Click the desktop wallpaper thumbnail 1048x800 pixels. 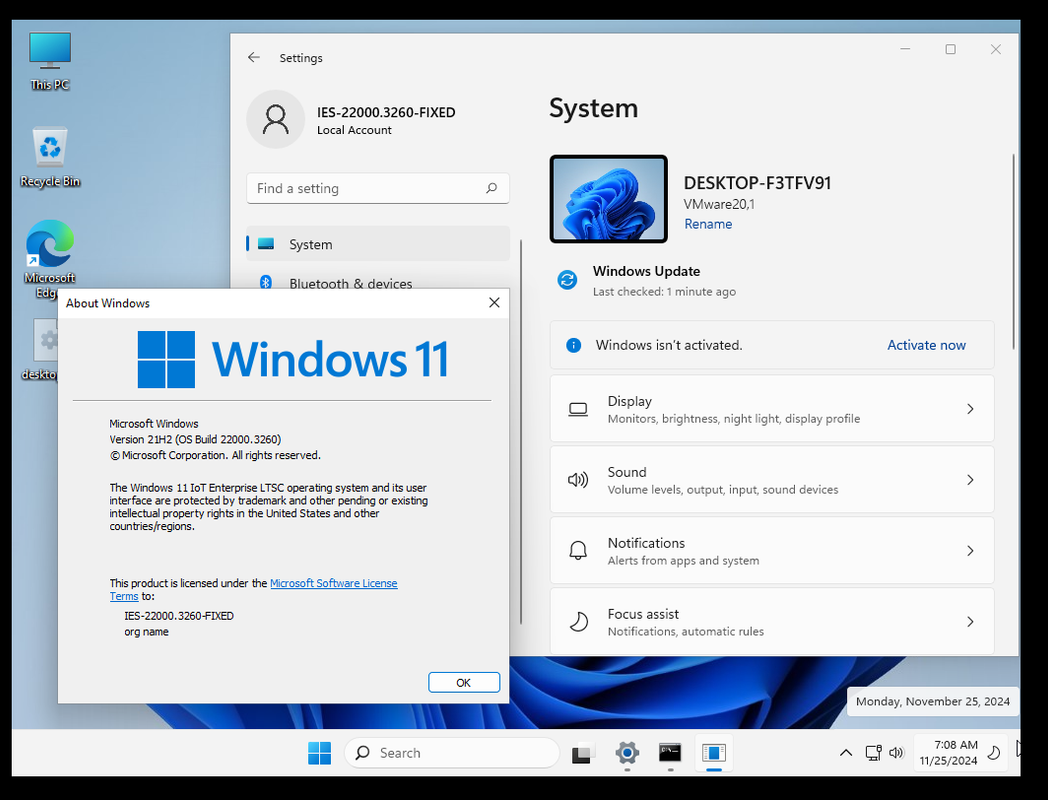(608, 199)
